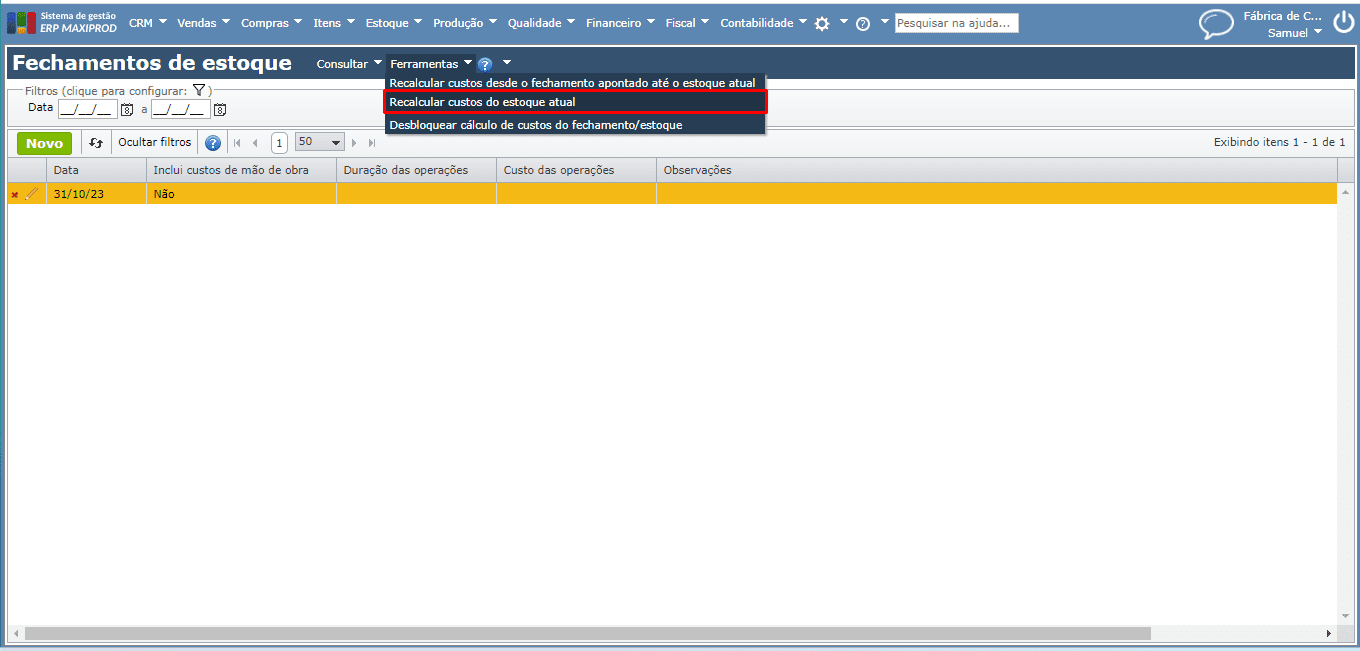The image size is (1360, 651).
Task: Click dropdown arrow next to settings gear
Action: 844,21
